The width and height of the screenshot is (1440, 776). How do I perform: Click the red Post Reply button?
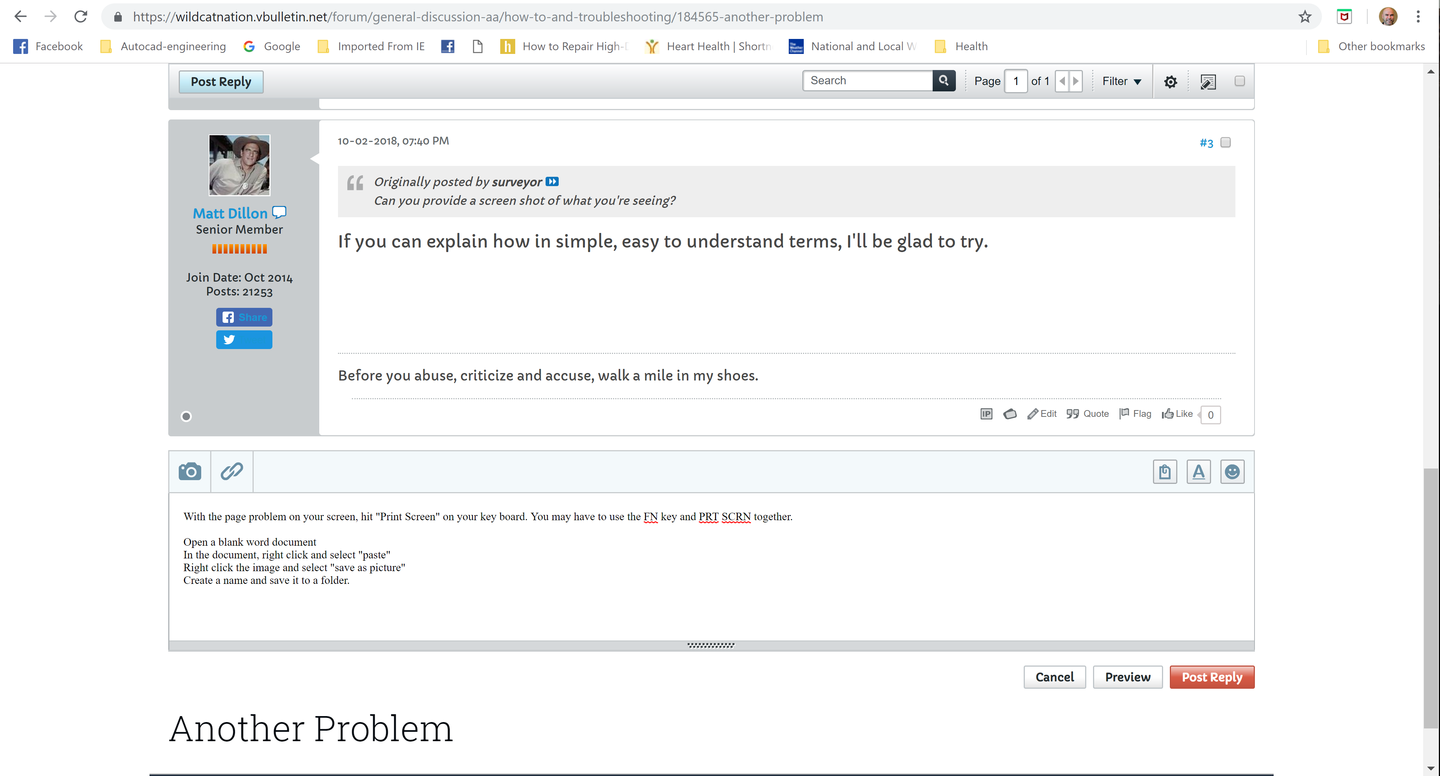(1211, 677)
